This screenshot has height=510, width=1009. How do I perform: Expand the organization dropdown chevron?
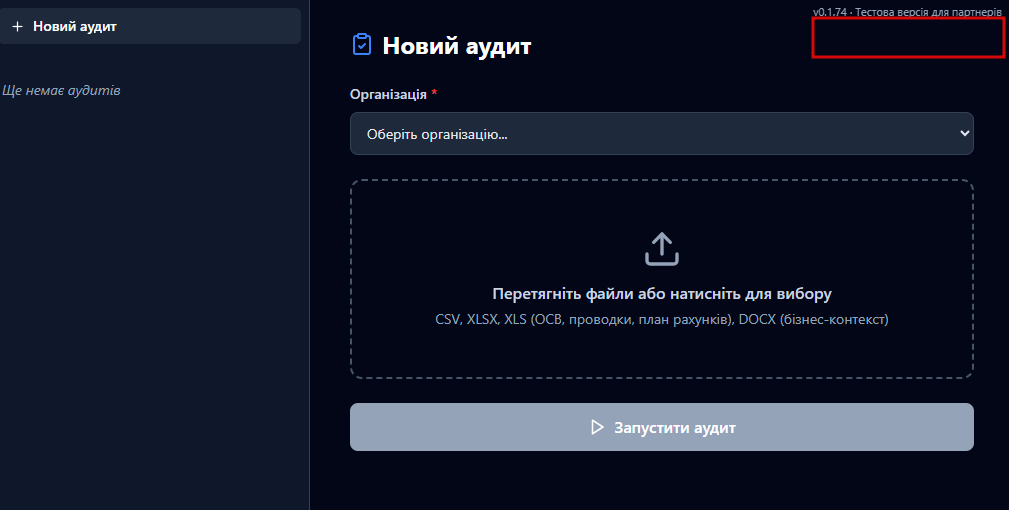[x=964, y=133]
